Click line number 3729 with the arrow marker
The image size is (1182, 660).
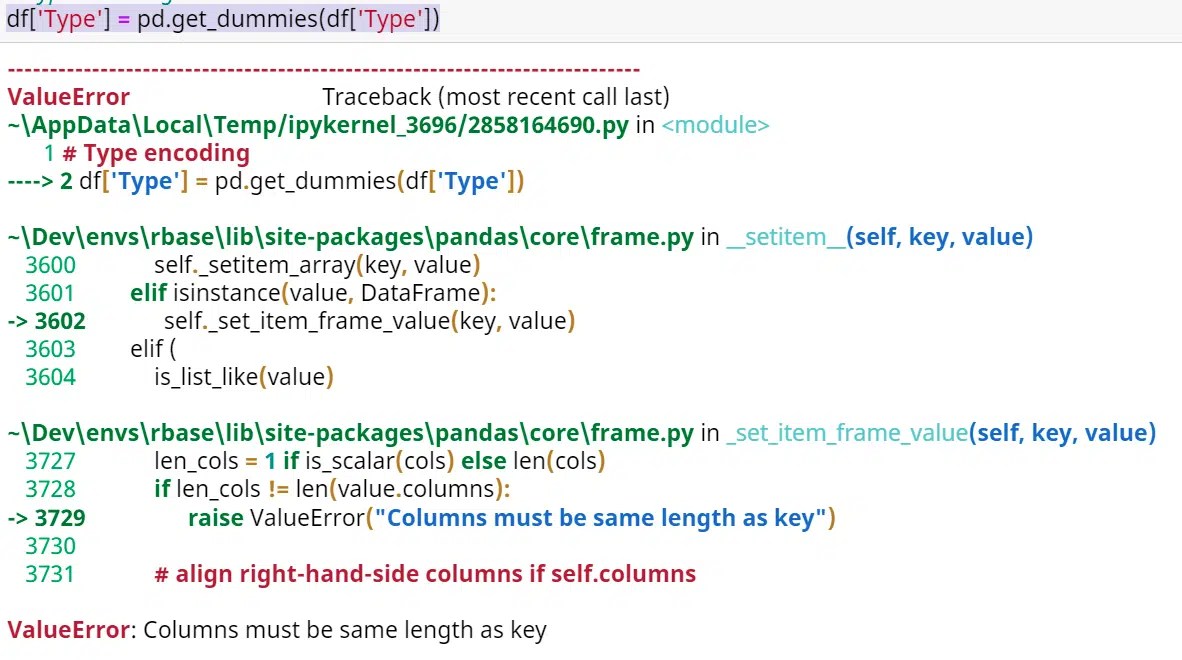(46, 517)
